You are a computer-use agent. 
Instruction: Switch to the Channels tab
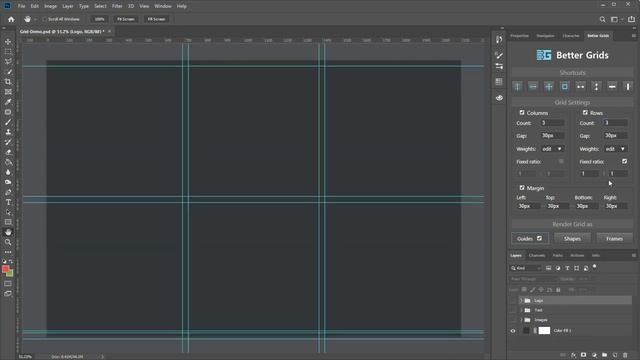tap(537, 256)
